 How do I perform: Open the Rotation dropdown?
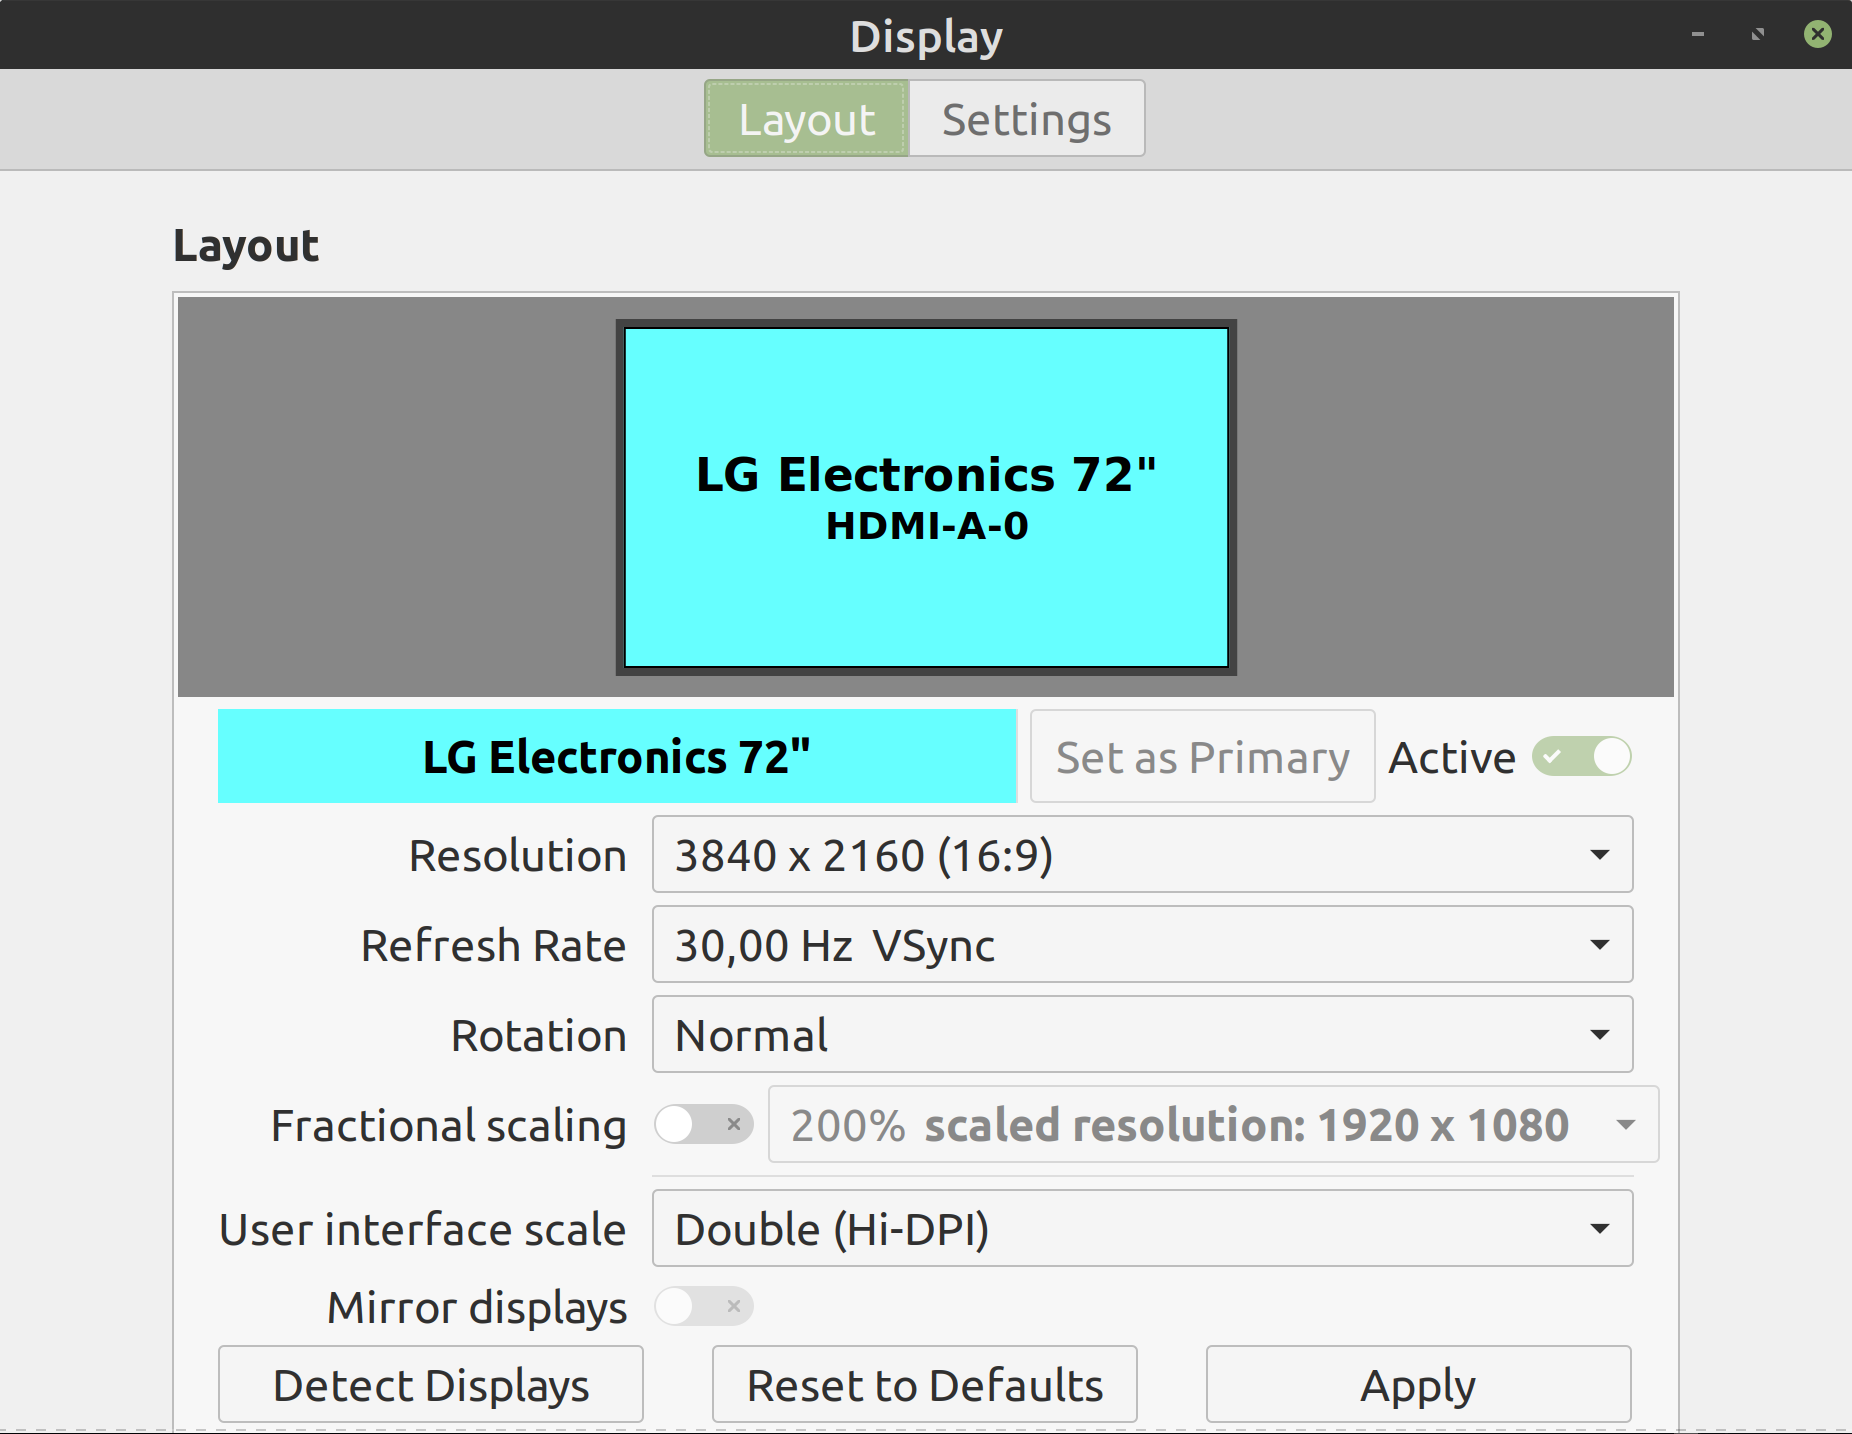coord(1142,1035)
